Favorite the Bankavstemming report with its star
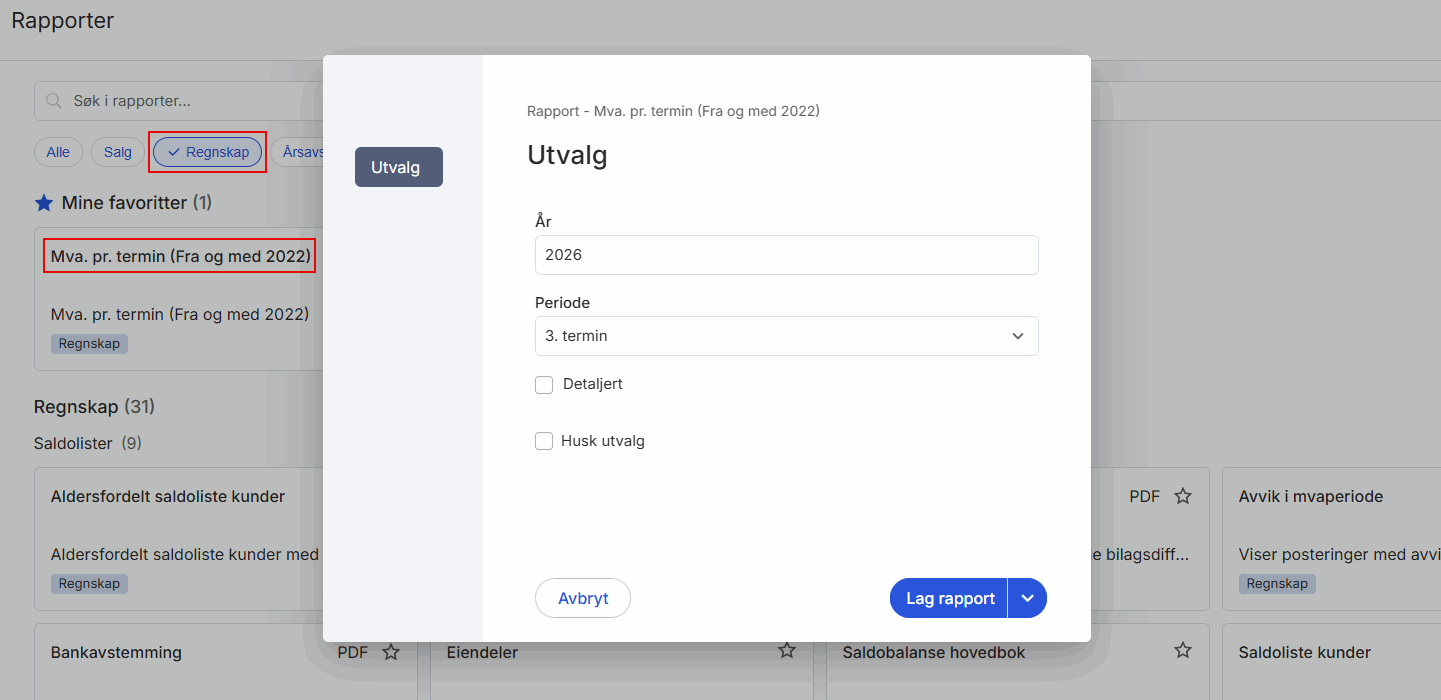The width and height of the screenshot is (1441, 700). pos(391,652)
